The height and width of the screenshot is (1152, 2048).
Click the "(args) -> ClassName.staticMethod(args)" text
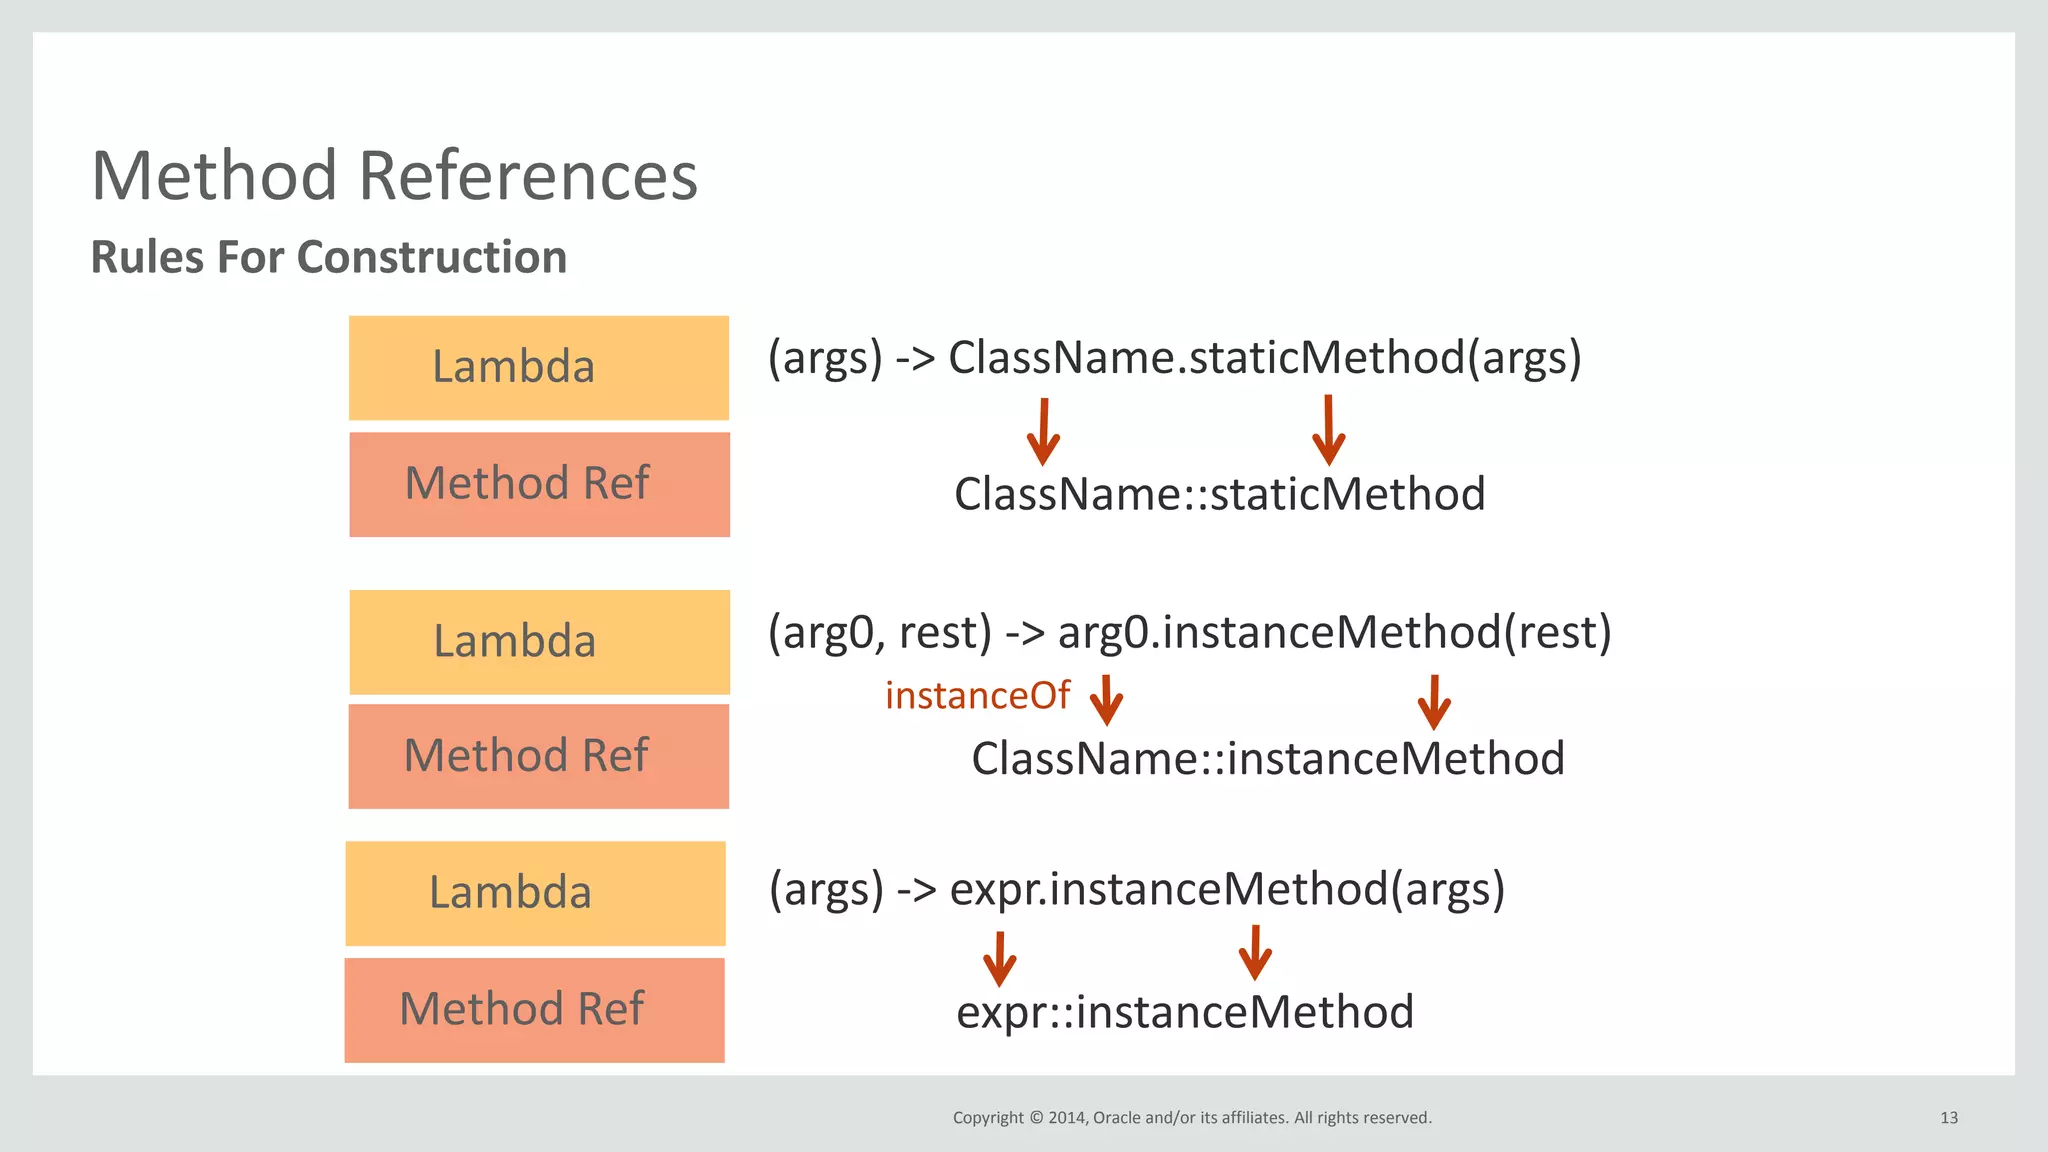coord(1174,358)
